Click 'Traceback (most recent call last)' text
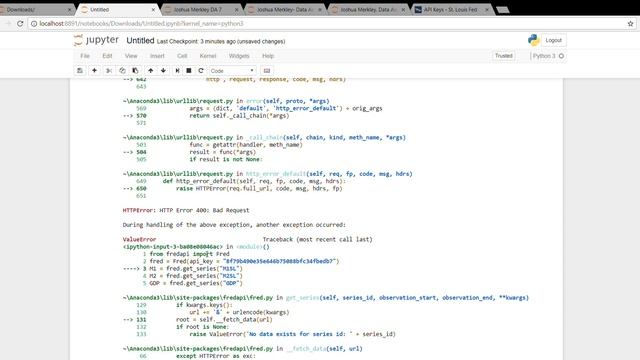 coord(318,240)
